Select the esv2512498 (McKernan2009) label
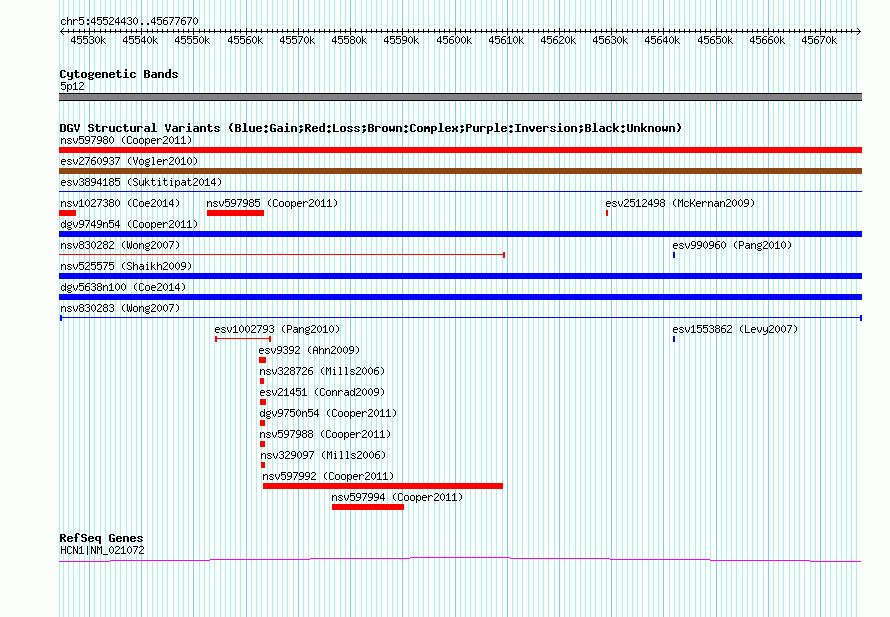890x617 pixels. 680,203
